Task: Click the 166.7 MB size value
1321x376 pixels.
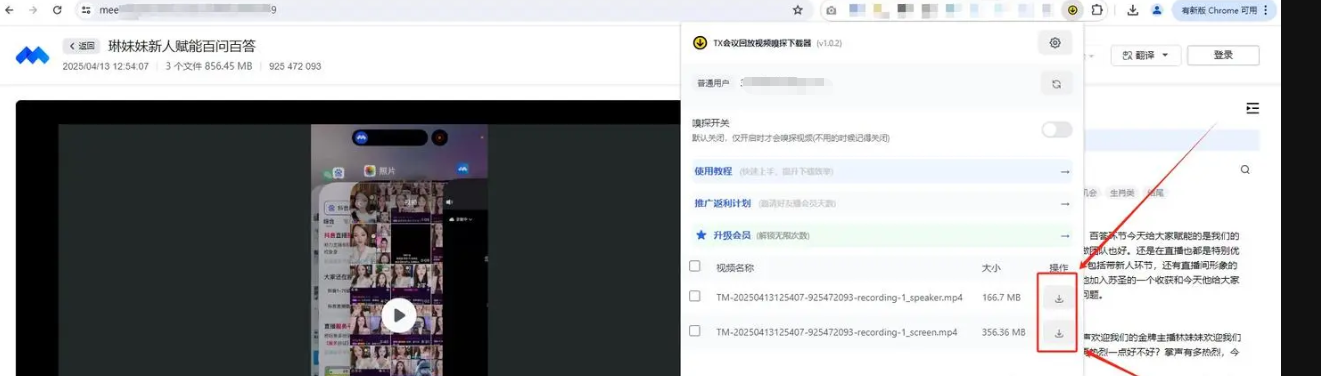Action: pos(1001,297)
